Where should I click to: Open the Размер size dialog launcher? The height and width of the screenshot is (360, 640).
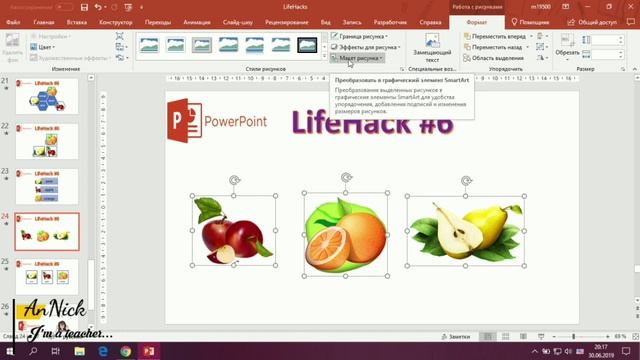622,69
